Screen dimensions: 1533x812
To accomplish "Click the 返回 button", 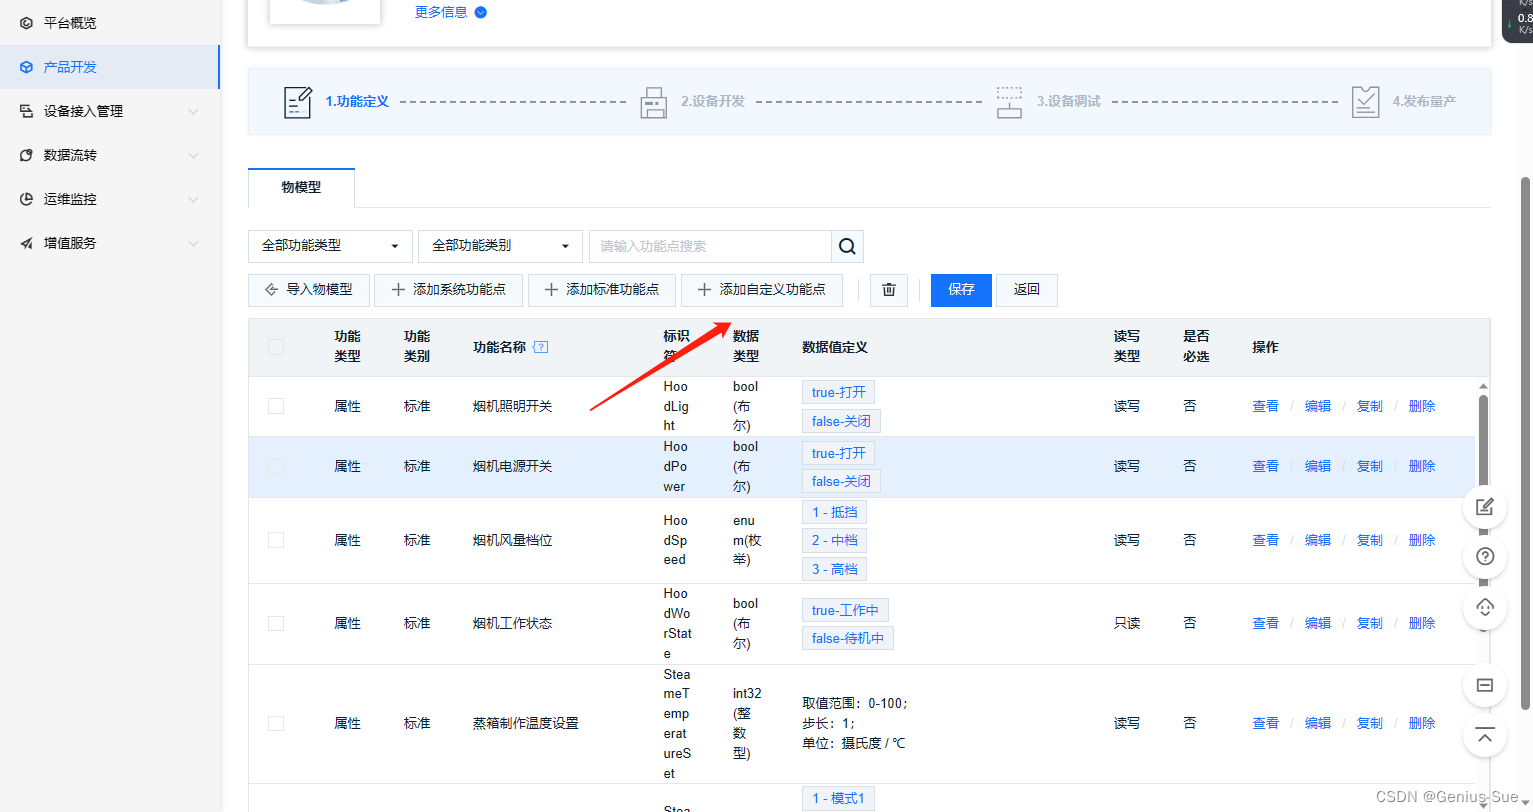I will pos(1027,290).
